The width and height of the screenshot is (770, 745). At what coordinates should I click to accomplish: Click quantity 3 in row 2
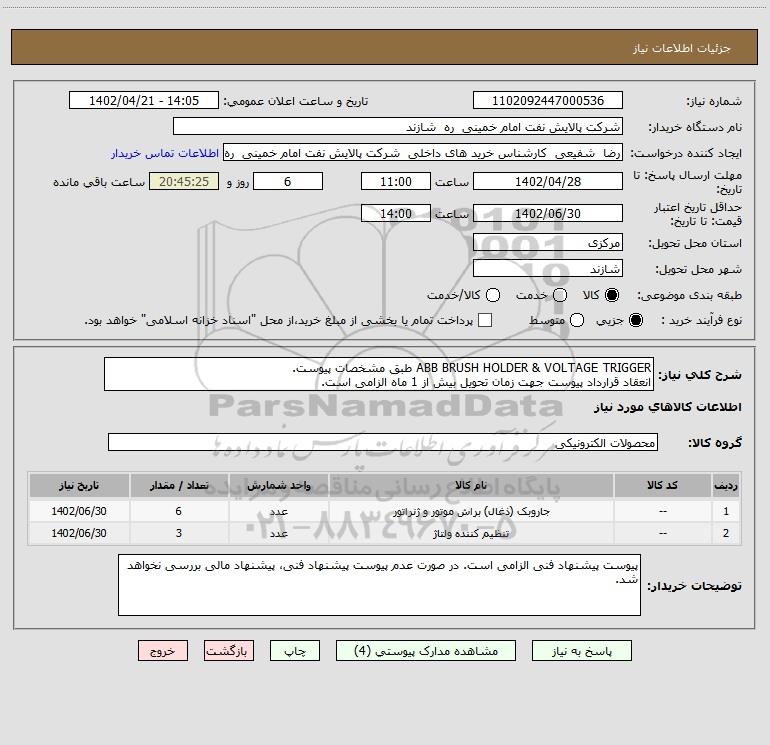pyautogui.click(x=179, y=533)
